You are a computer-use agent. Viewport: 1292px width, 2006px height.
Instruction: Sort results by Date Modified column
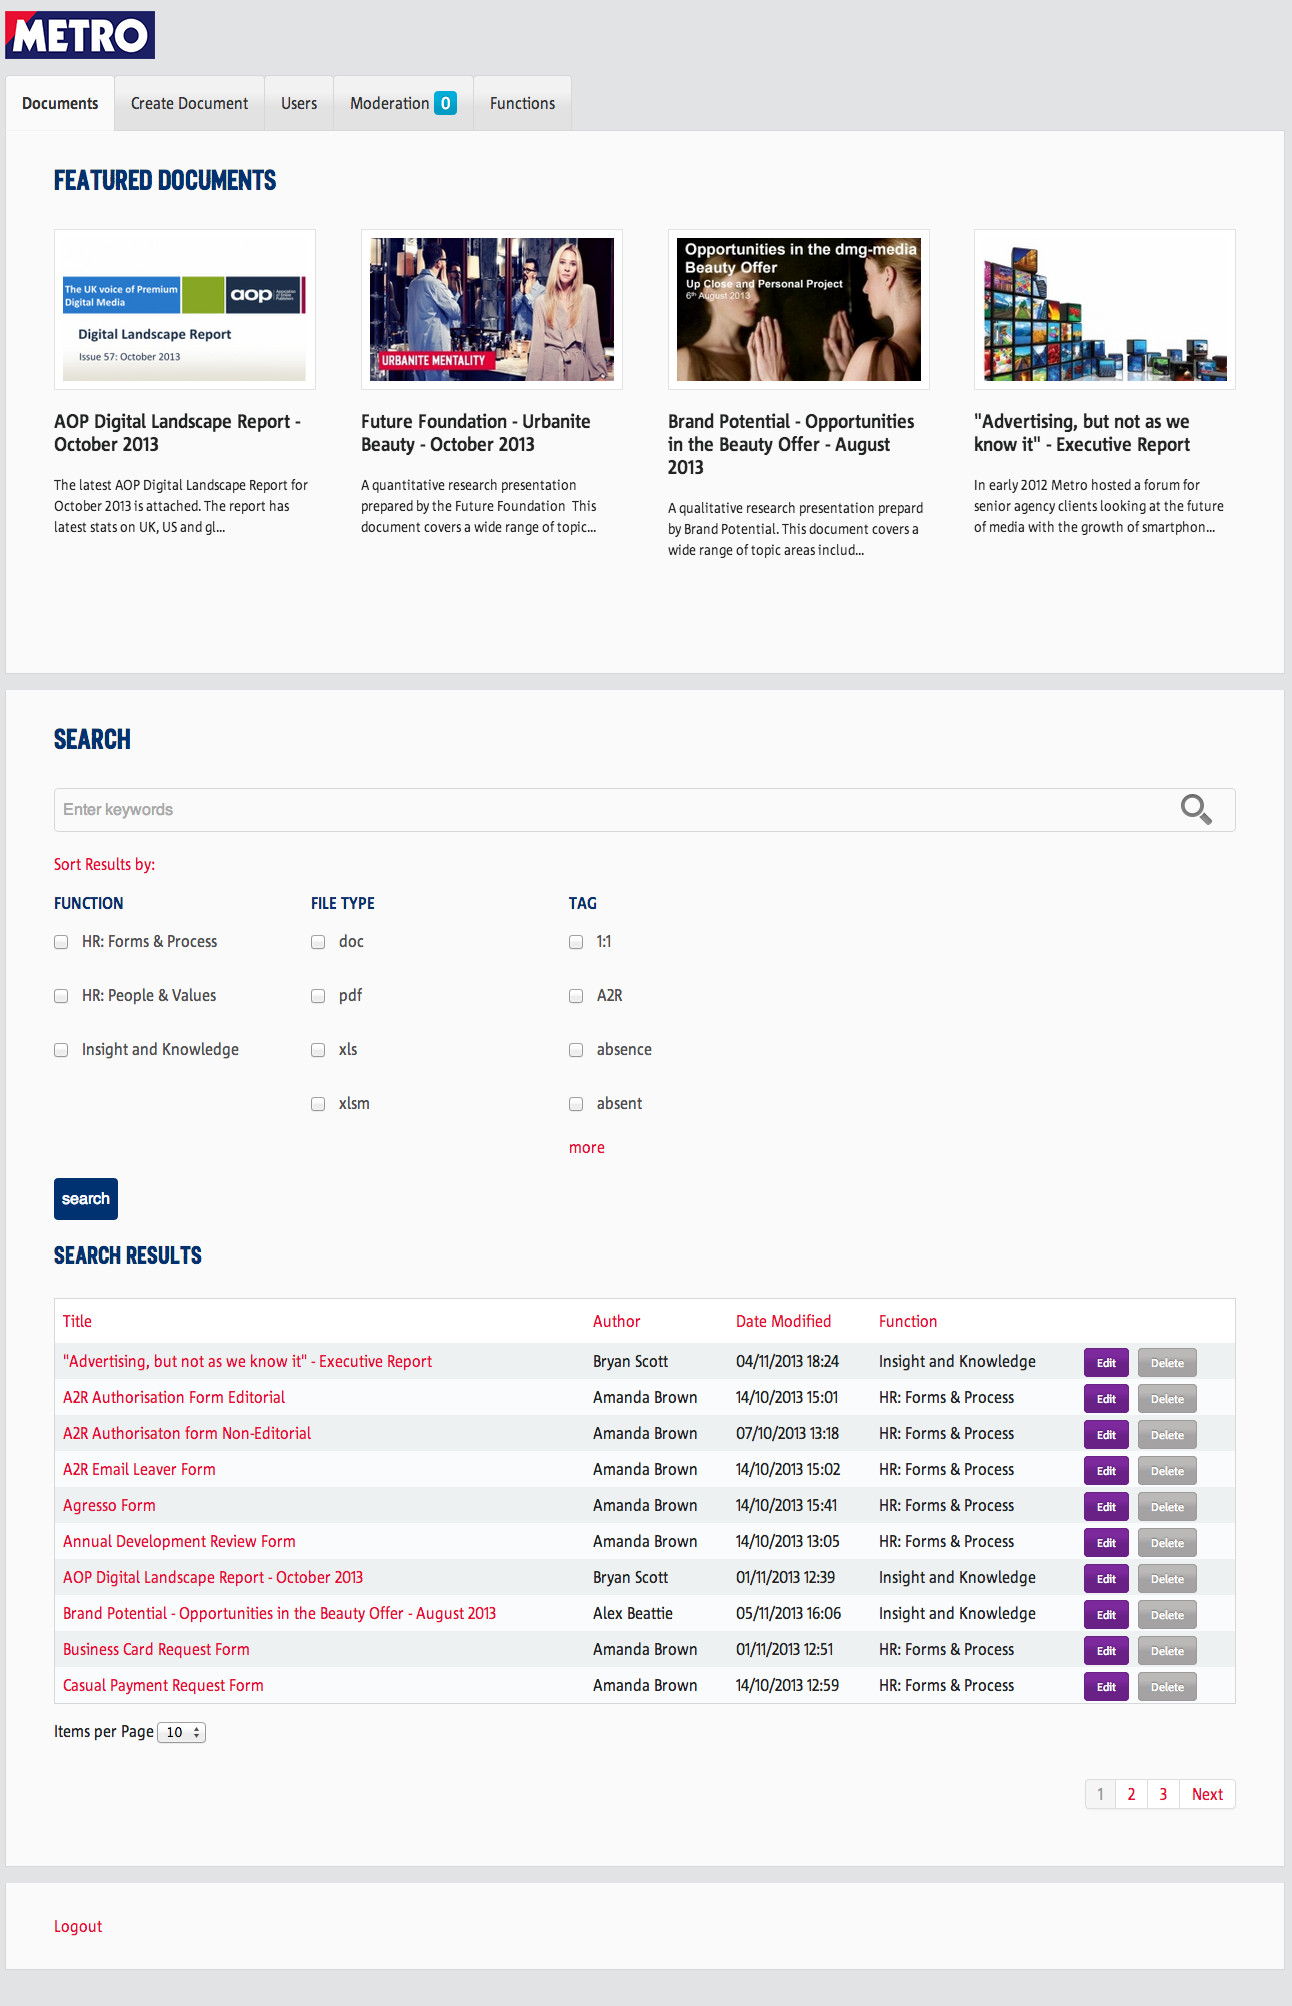(784, 1321)
